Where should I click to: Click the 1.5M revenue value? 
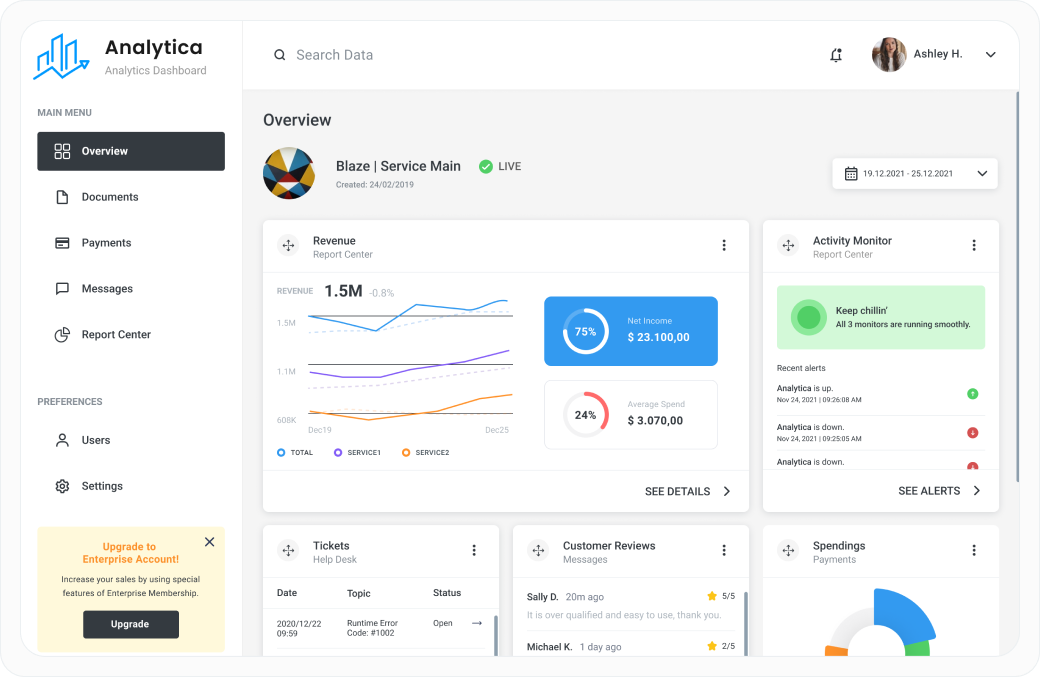[x=343, y=291]
